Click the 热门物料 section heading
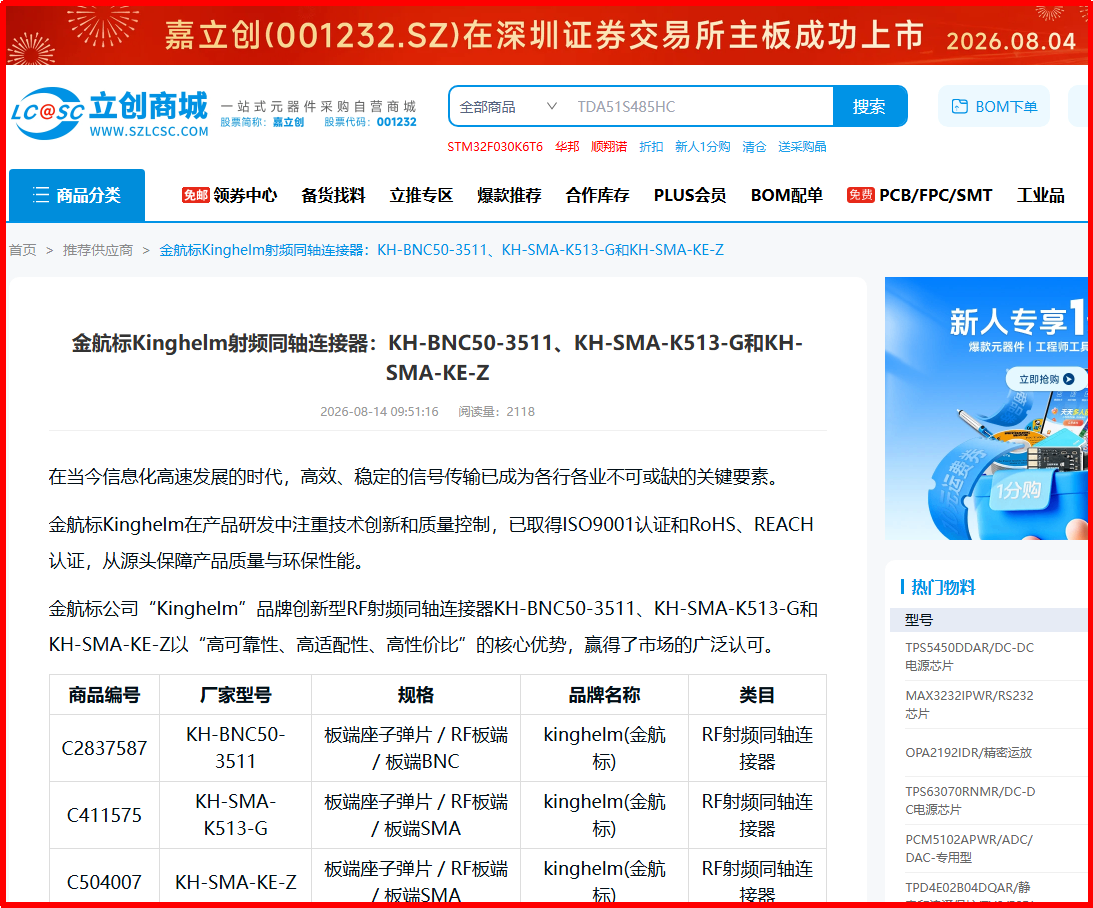Viewport: 1093px width, 908px height. [942, 587]
